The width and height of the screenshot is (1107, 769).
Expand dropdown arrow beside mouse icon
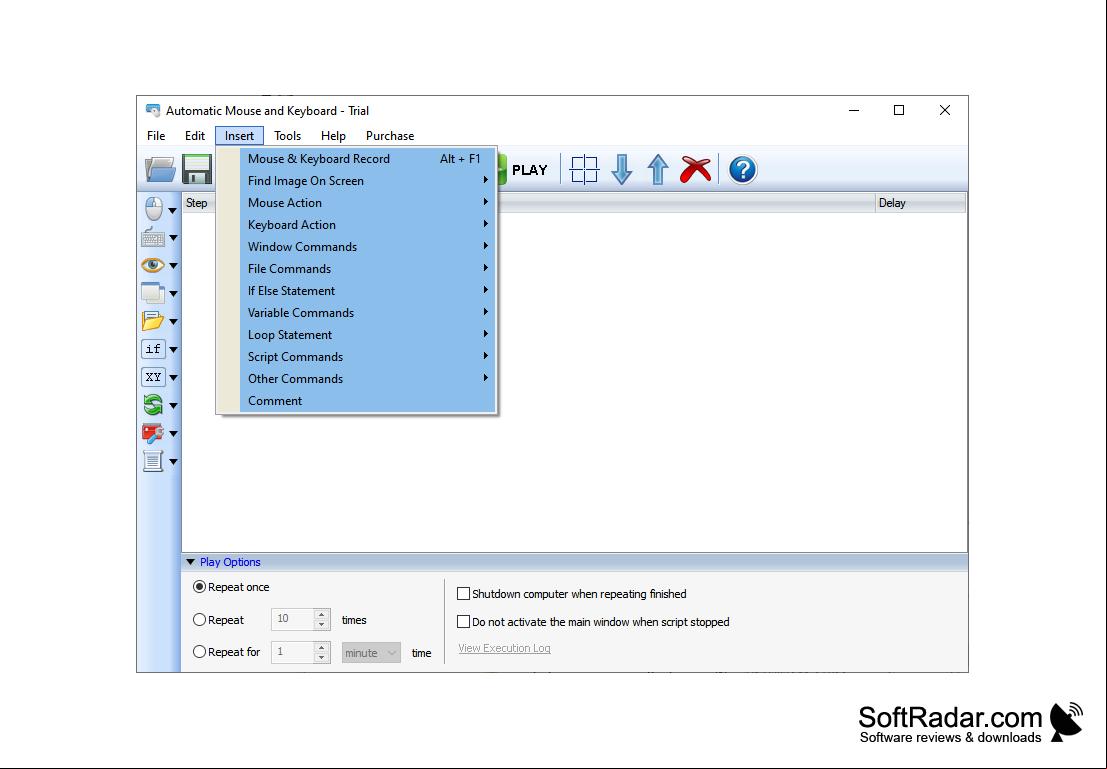pyautogui.click(x=172, y=210)
